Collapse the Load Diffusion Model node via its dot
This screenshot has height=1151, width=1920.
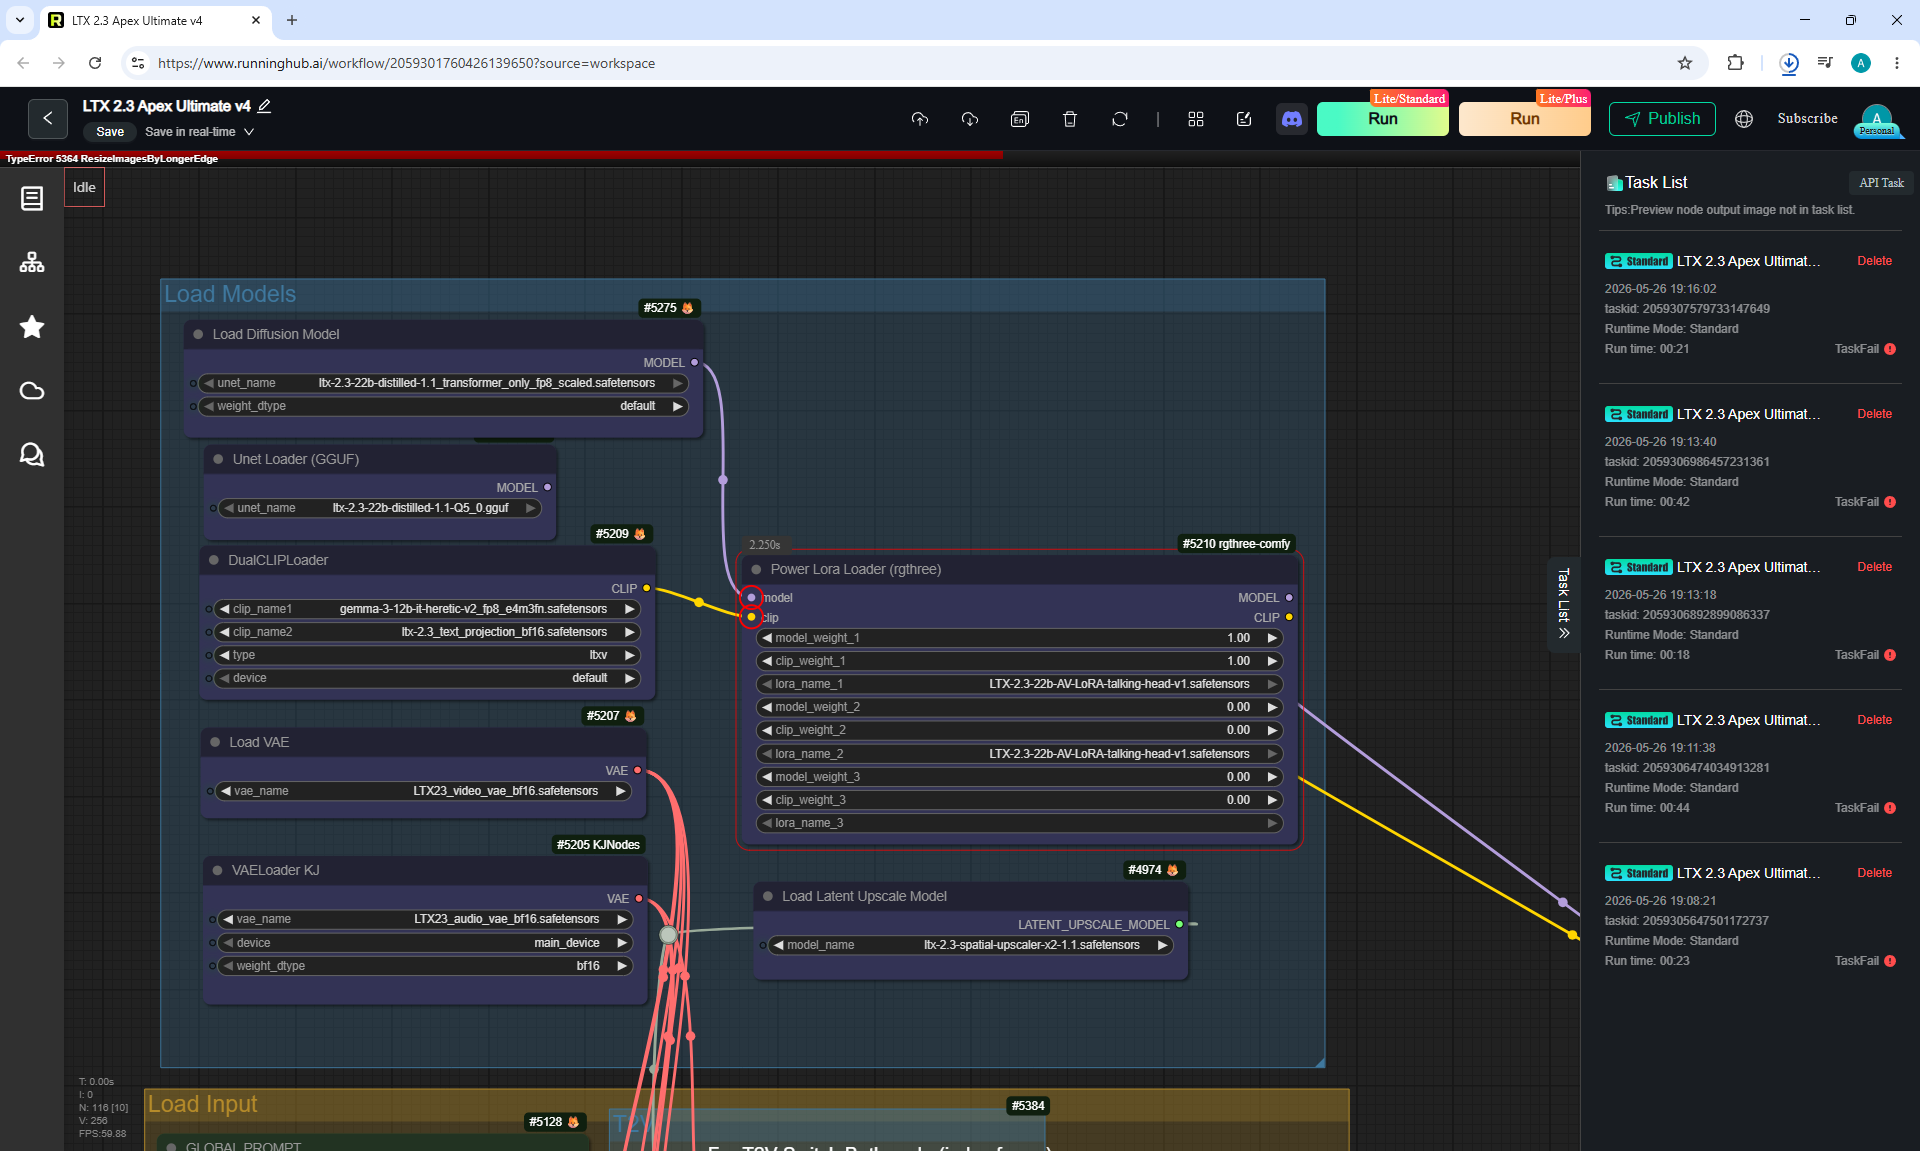198,334
